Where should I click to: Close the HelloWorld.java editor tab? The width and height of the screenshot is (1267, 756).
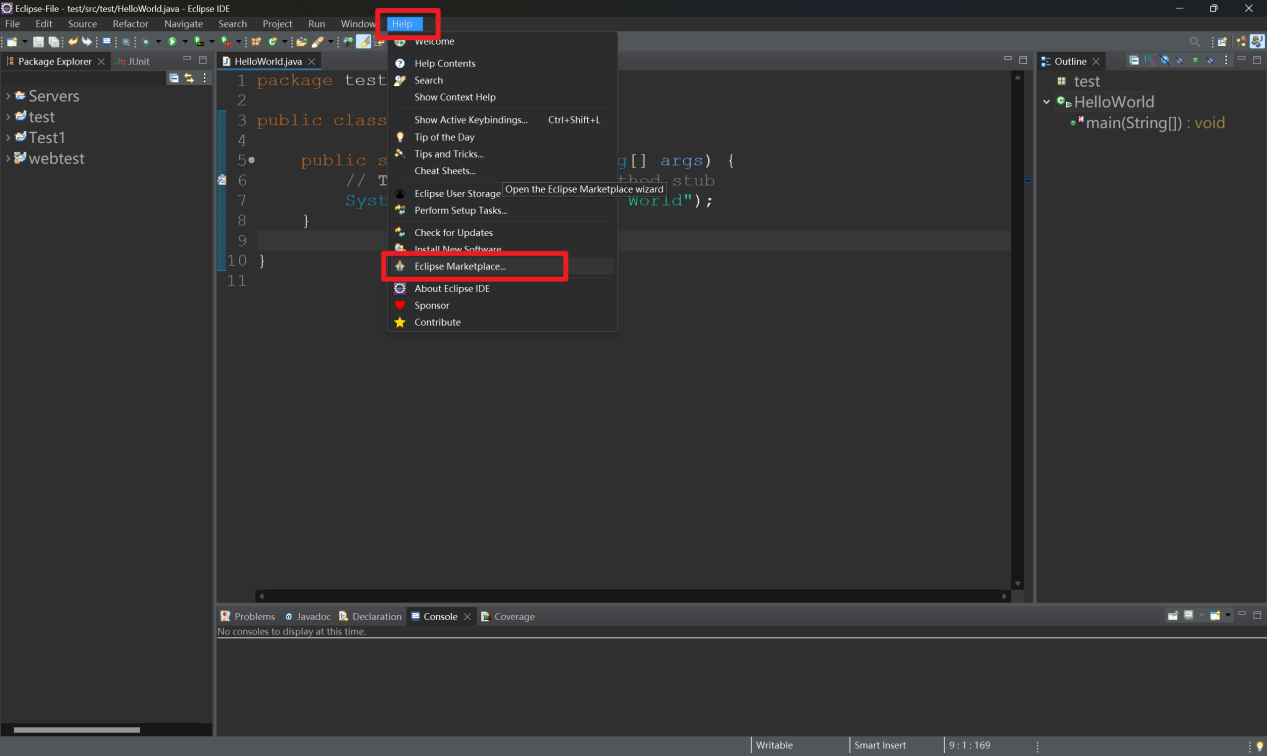[x=311, y=61]
